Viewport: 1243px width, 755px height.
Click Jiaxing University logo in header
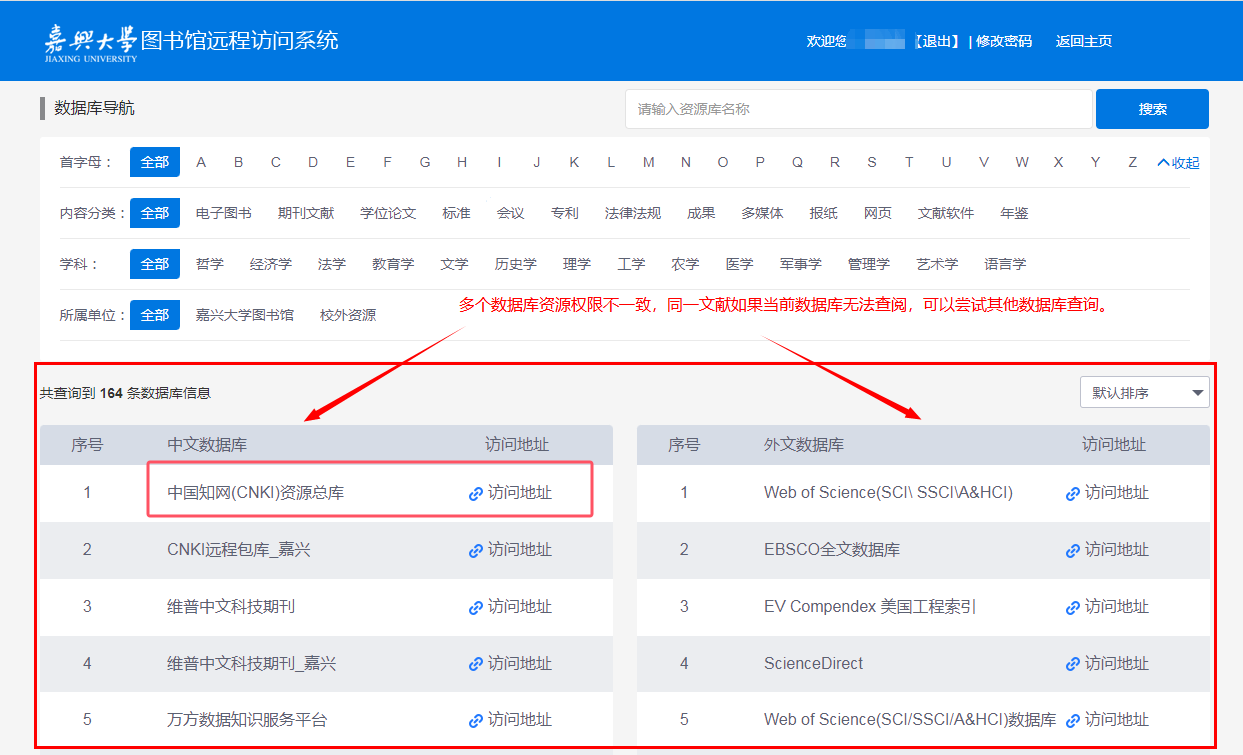click(90, 41)
